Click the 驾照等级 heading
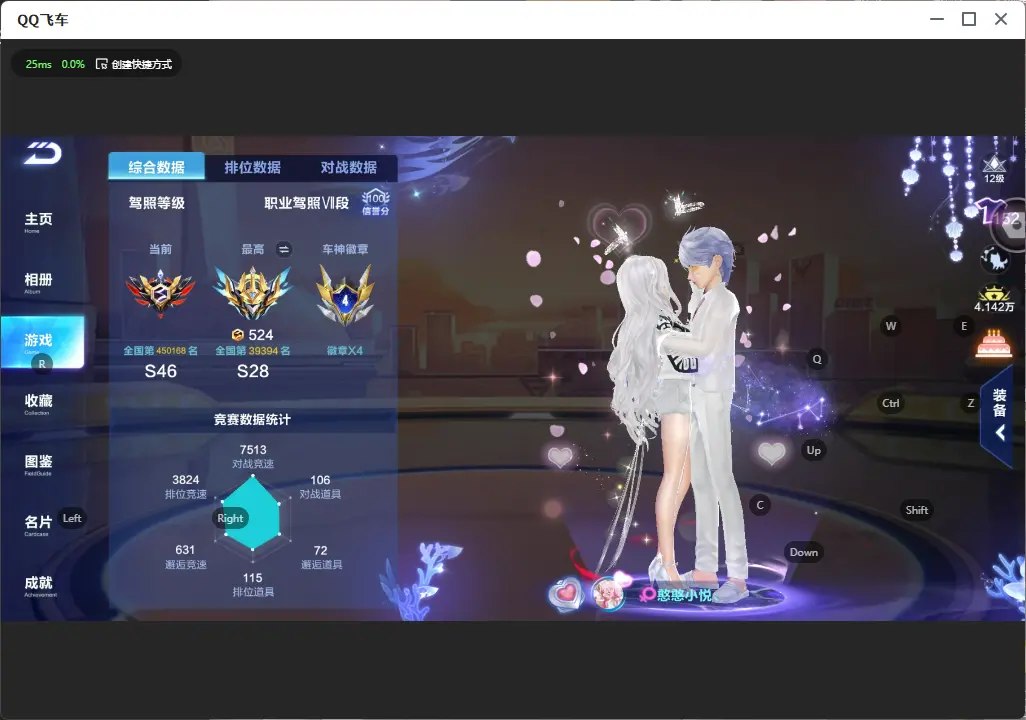 (x=156, y=203)
